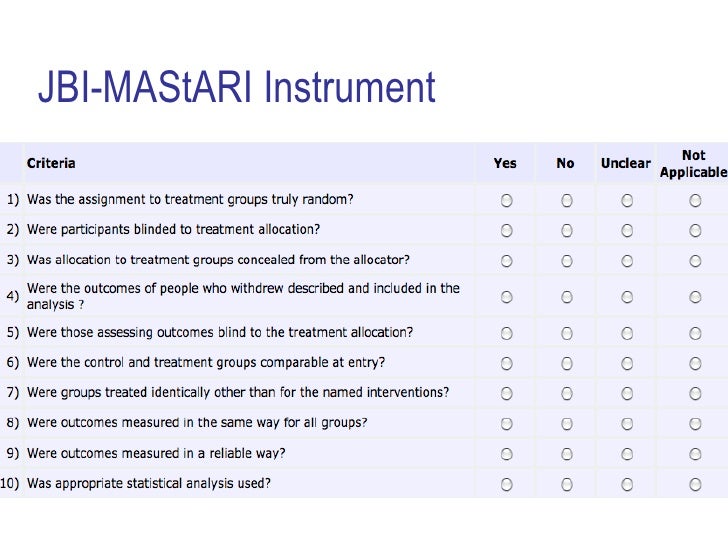Mark Unclear for appropriate statistical analysis

[626, 485]
